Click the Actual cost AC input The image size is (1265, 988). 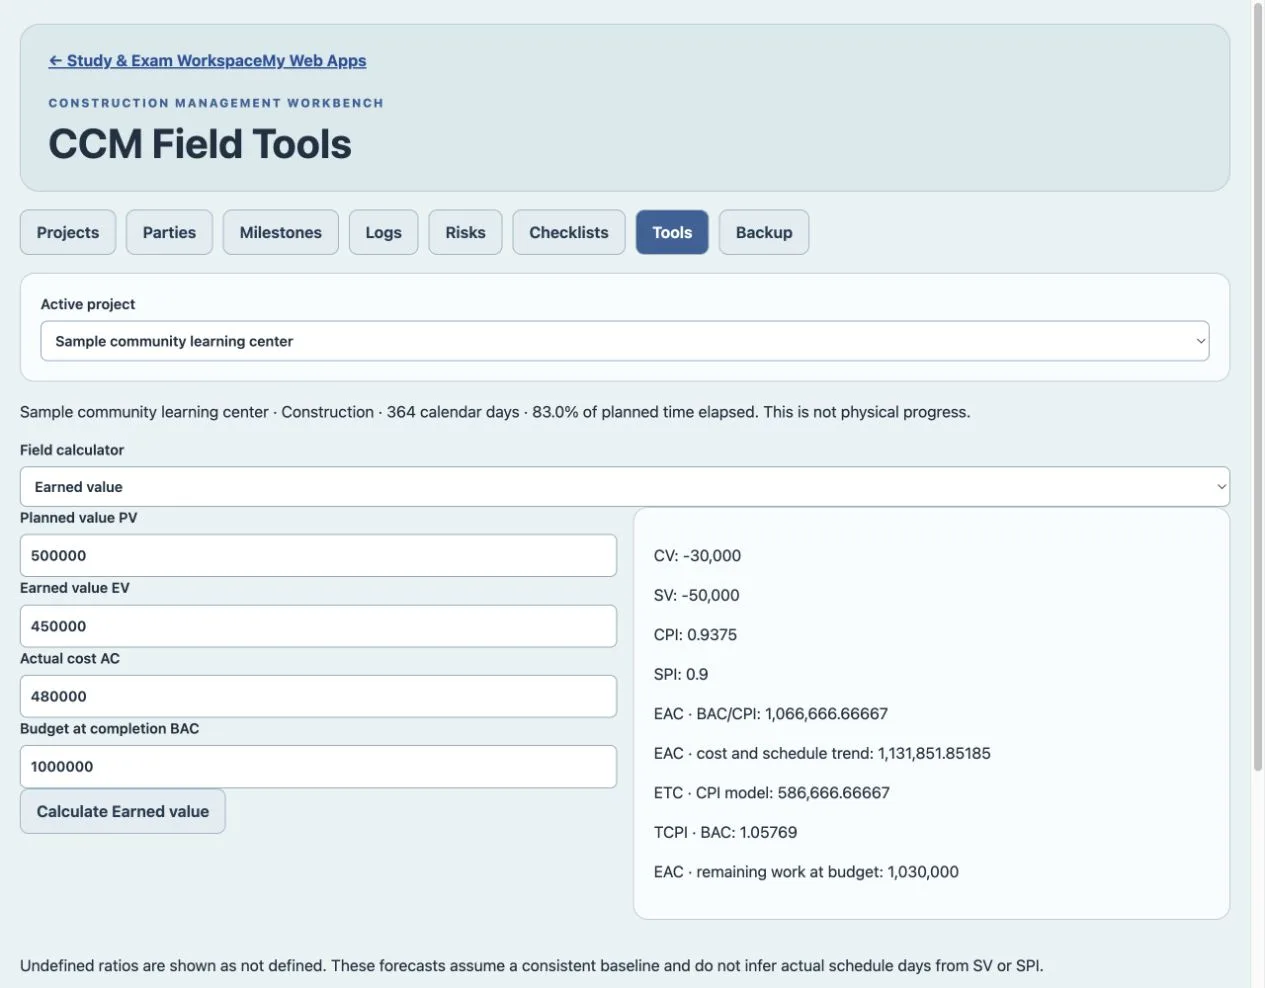[318, 696]
